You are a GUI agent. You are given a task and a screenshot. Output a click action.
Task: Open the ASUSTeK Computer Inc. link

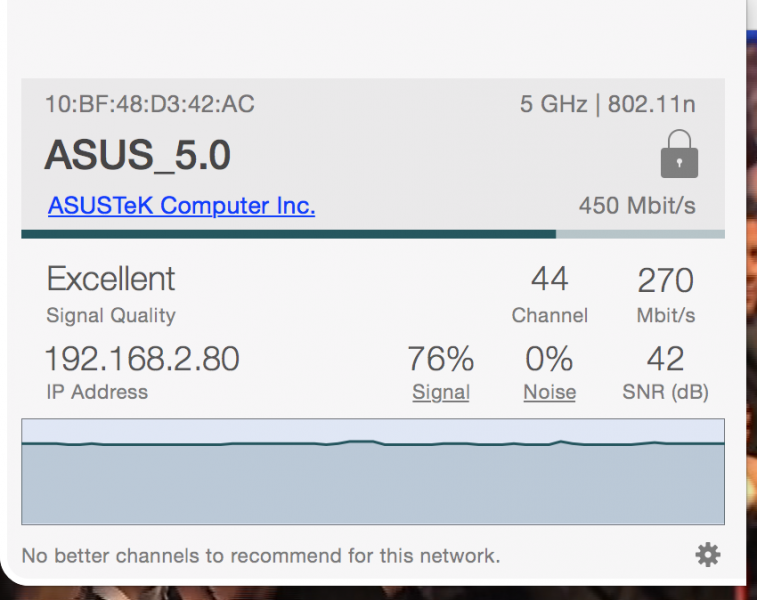click(x=181, y=206)
